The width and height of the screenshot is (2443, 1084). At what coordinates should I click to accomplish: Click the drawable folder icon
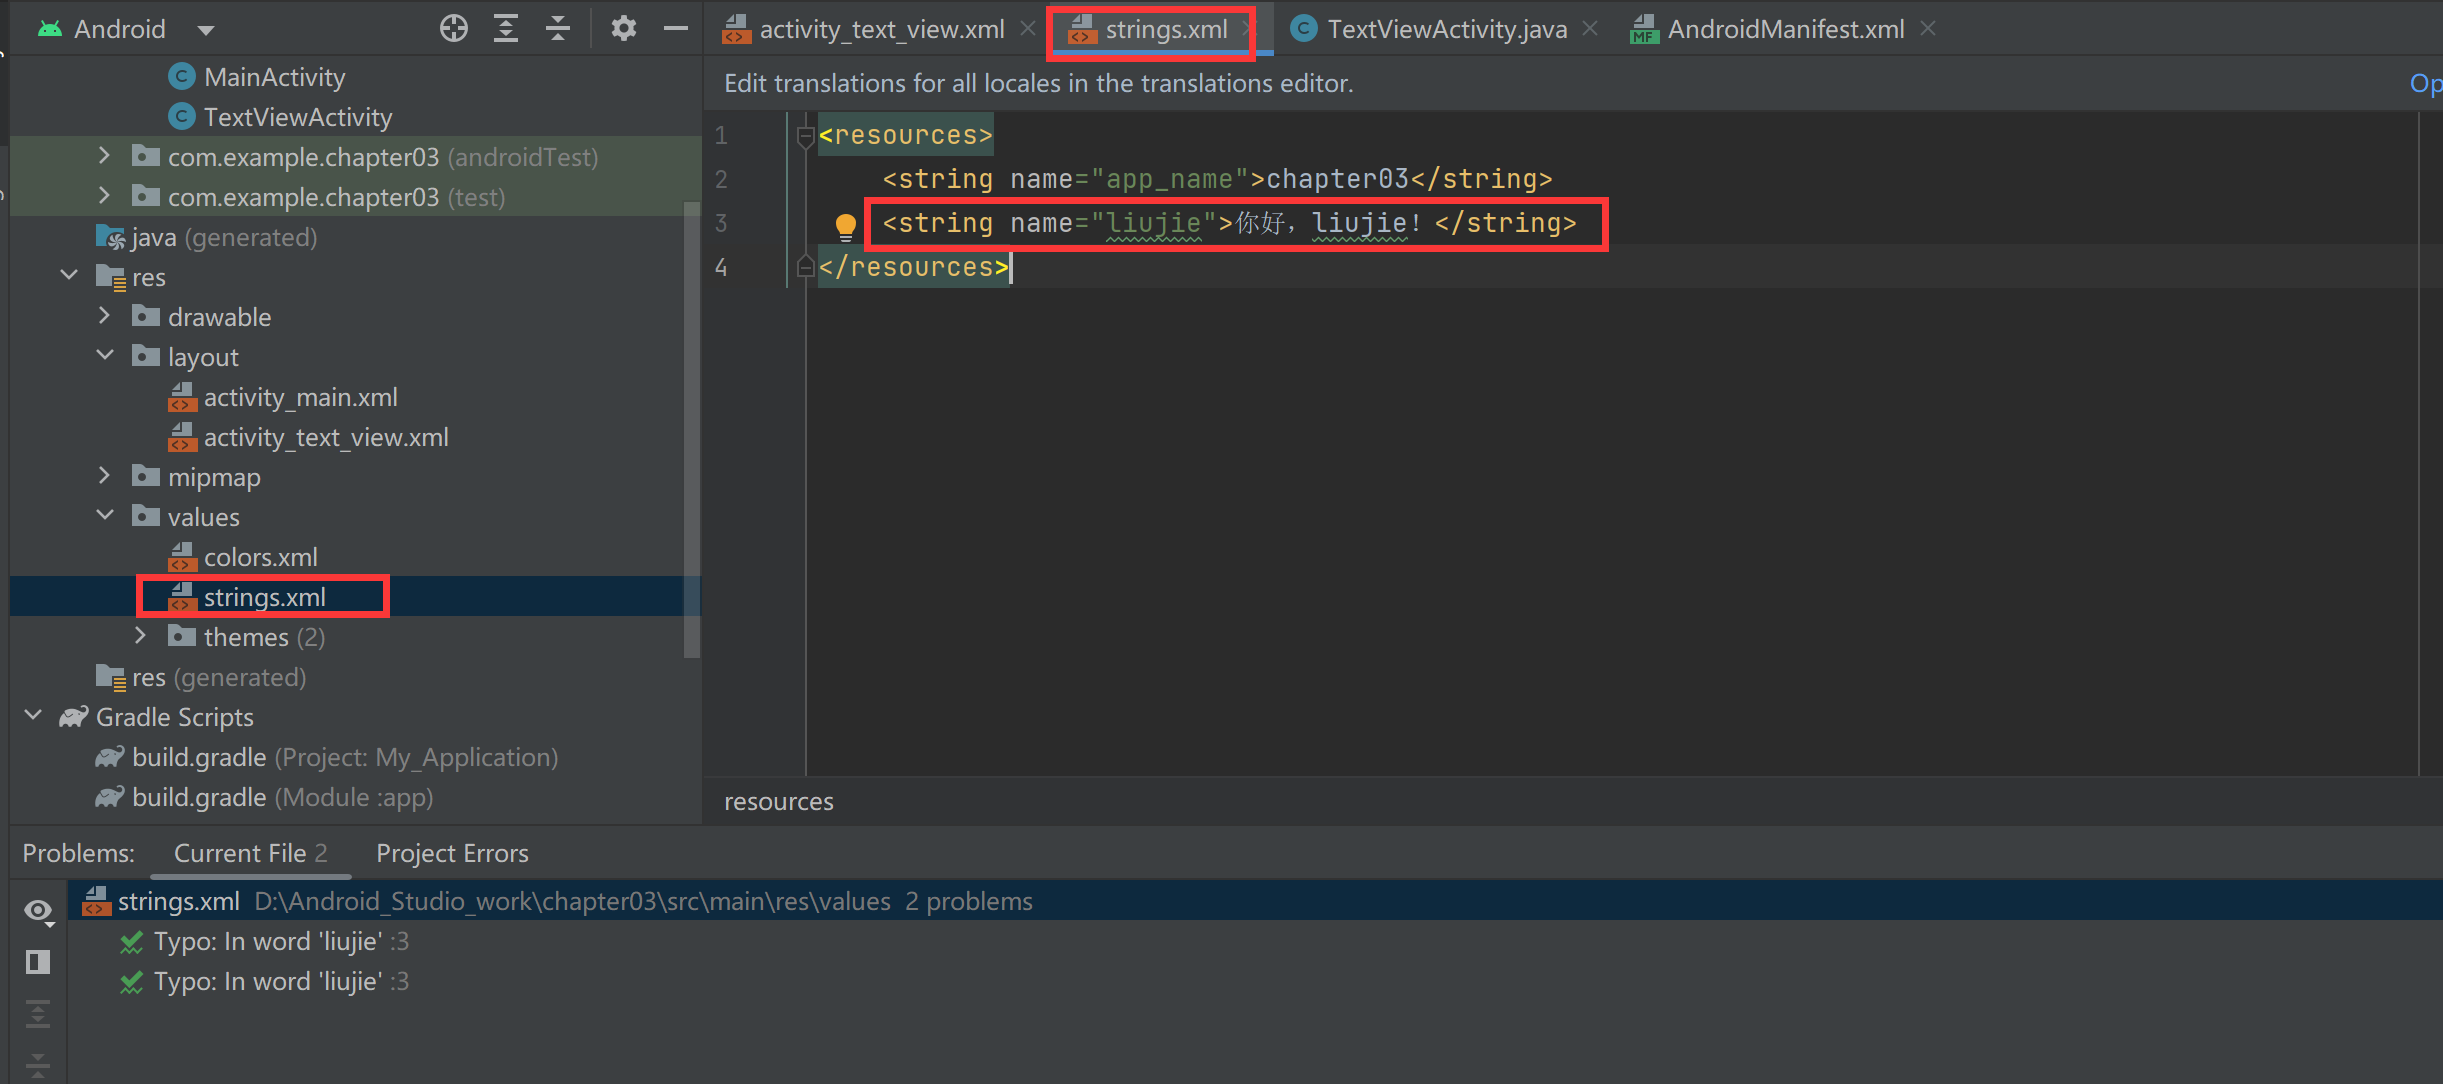coord(146,316)
